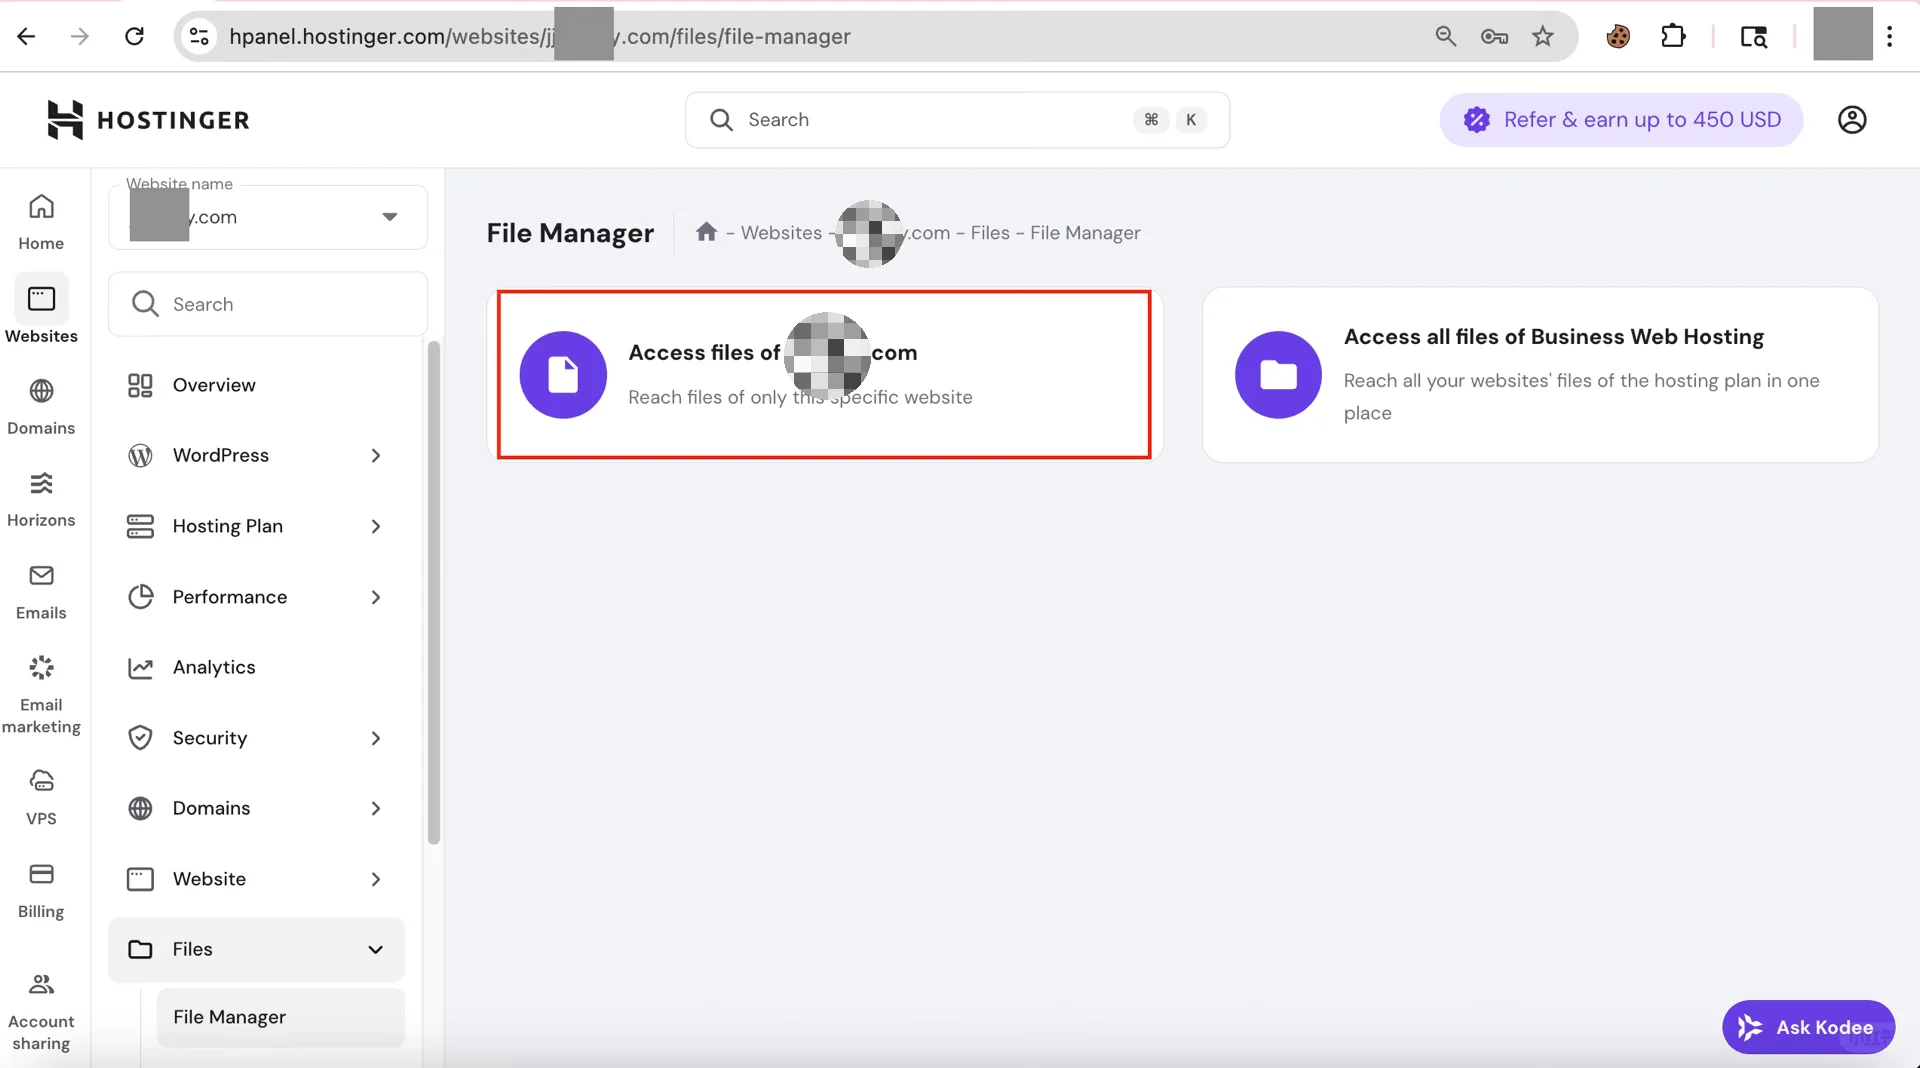Click the purple folder icon for Business Web Hosting
The image size is (1920, 1068).
coord(1278,375)
